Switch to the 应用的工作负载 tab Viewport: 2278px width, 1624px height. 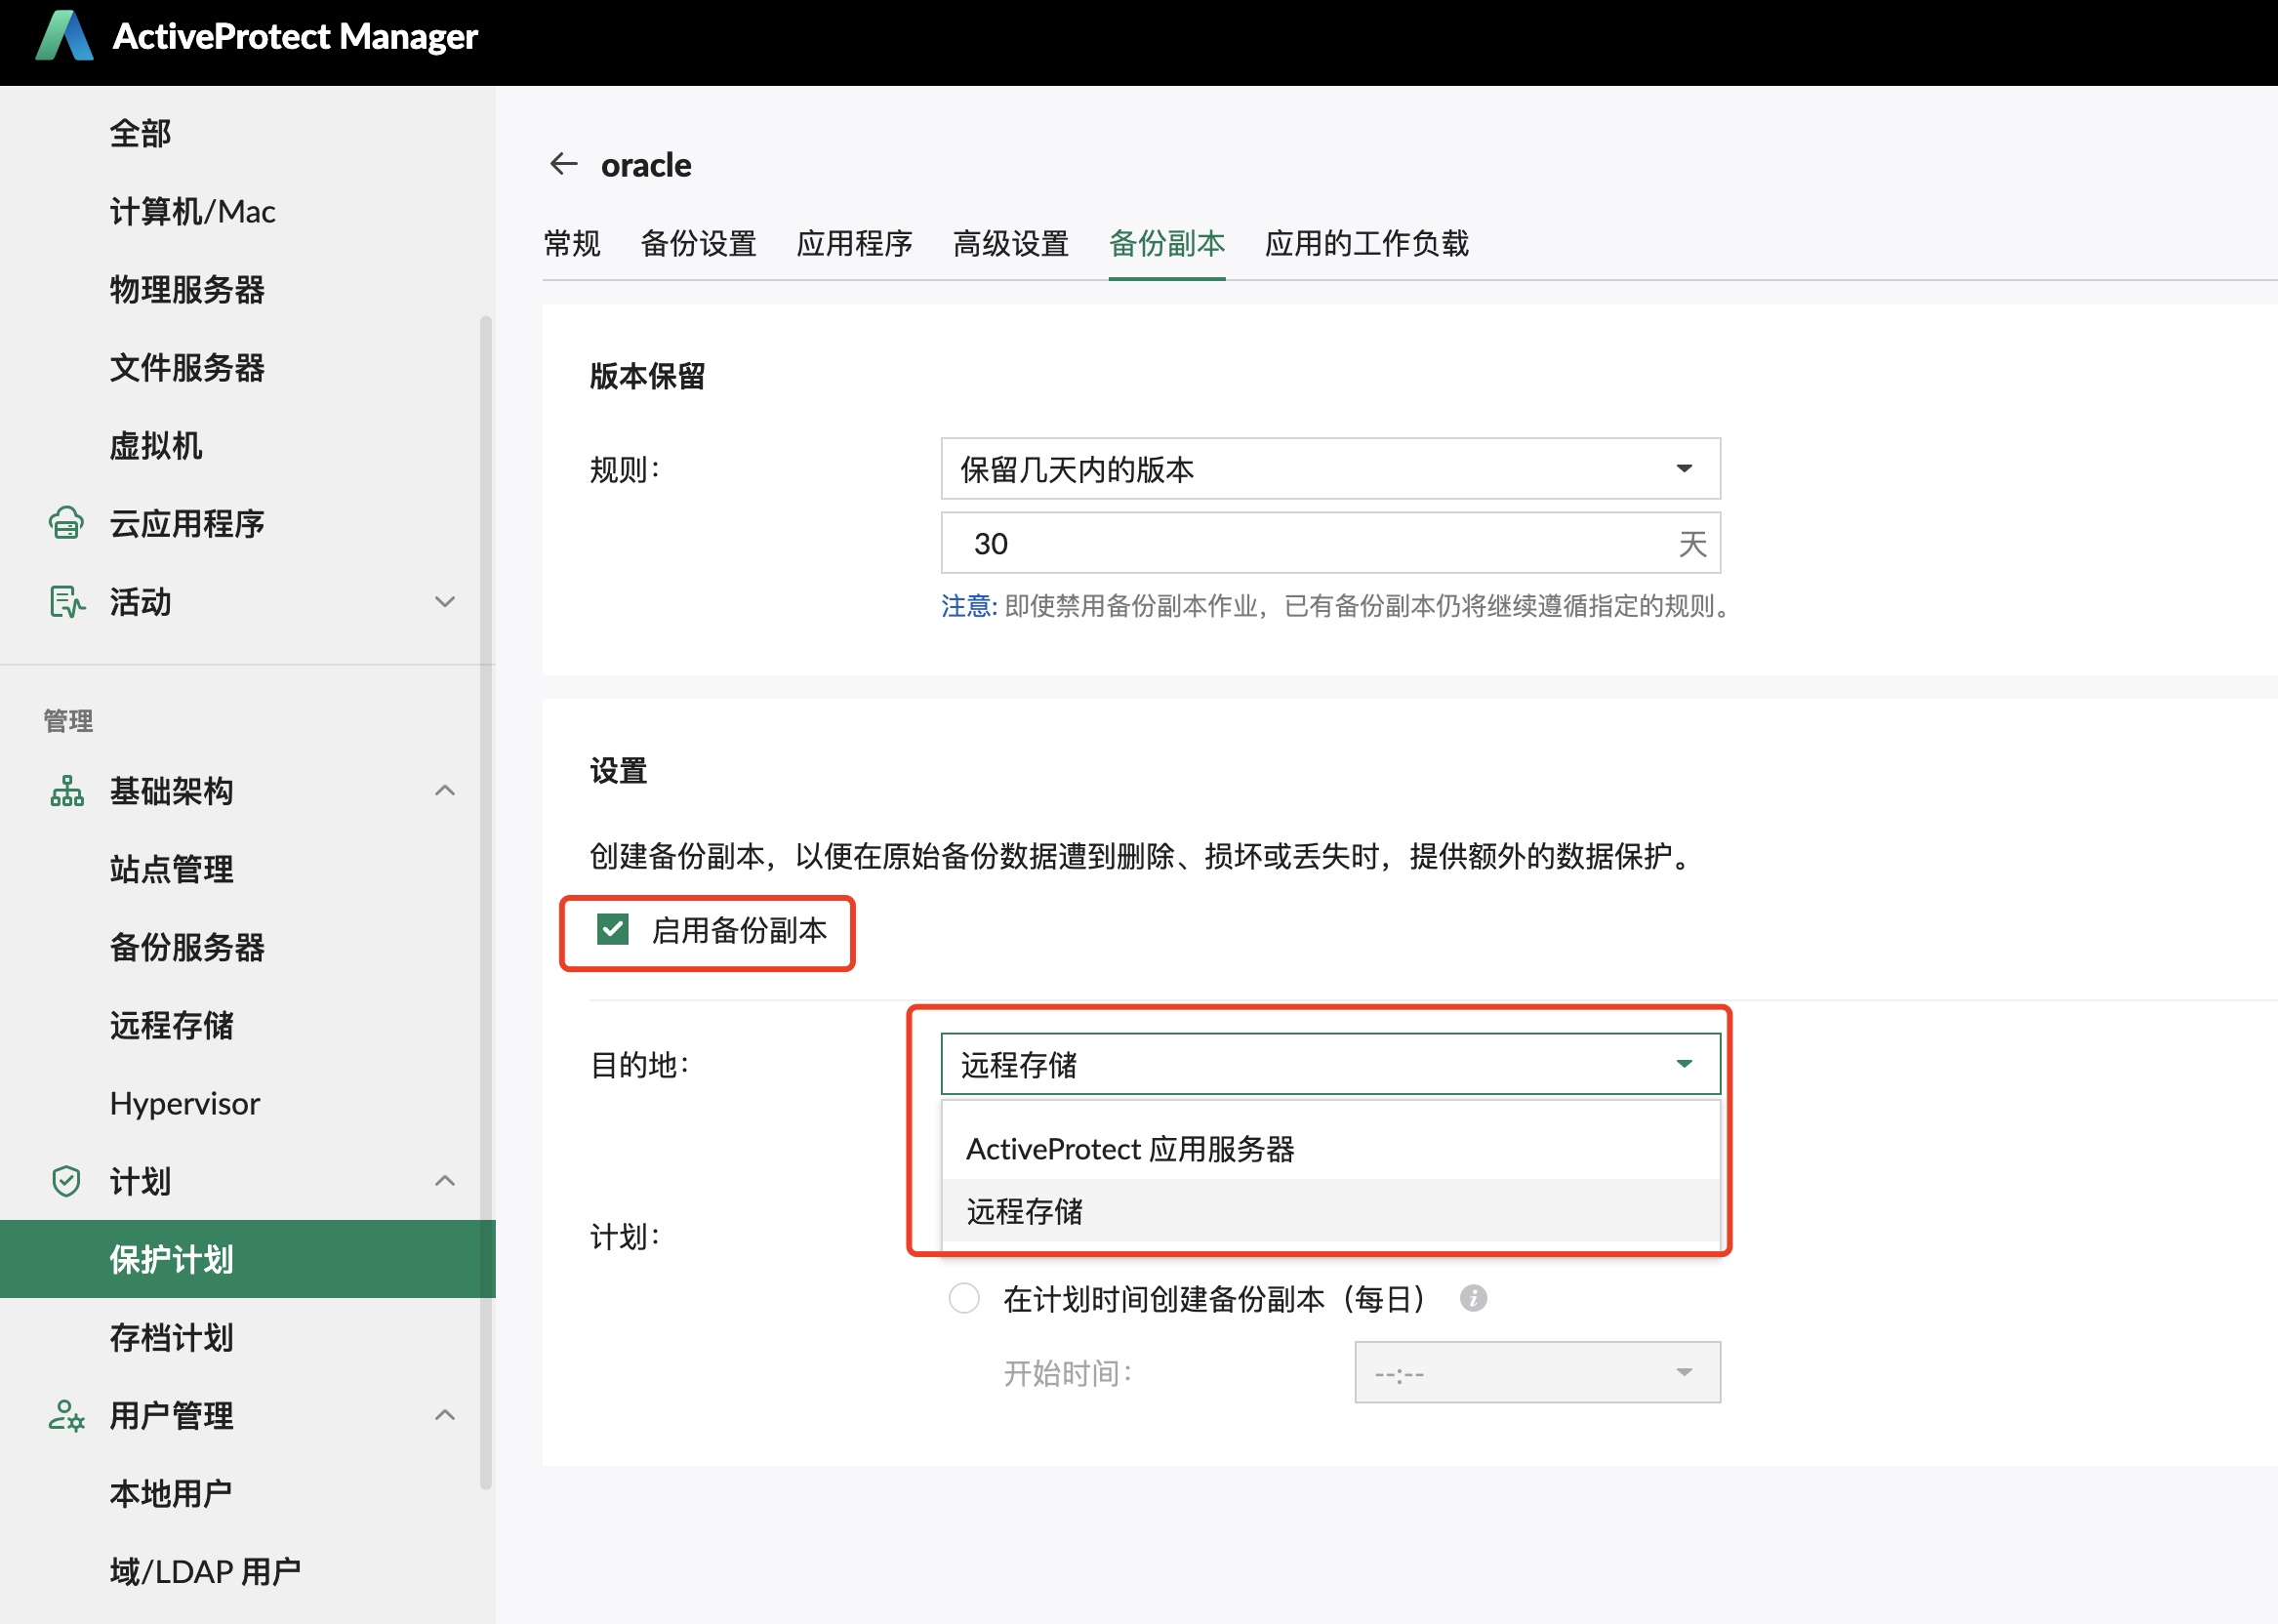1367,243
